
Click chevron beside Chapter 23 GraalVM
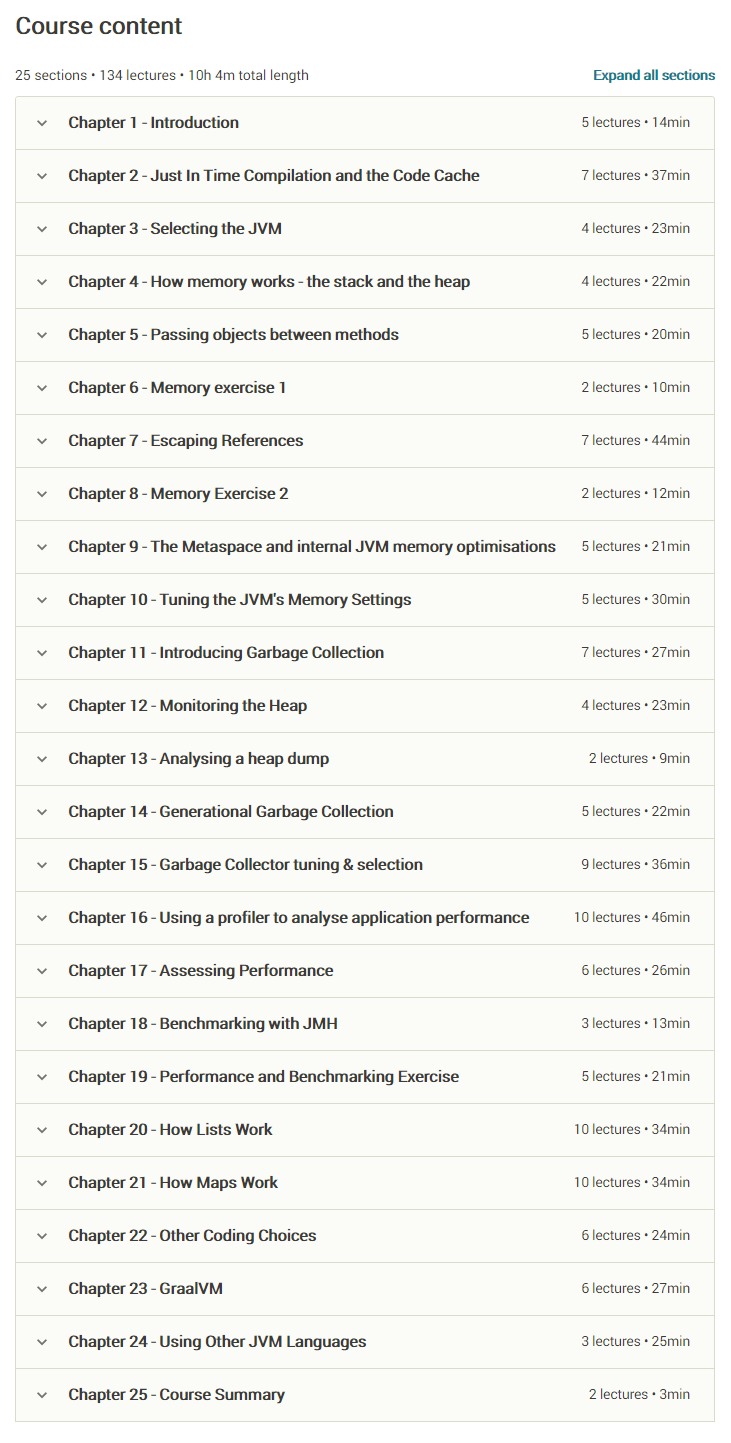(x=42, y=1289)
